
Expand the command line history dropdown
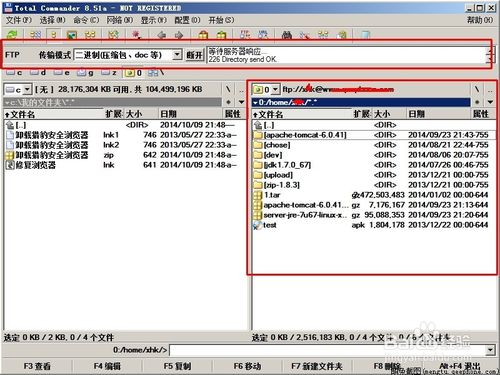[490, 350]
